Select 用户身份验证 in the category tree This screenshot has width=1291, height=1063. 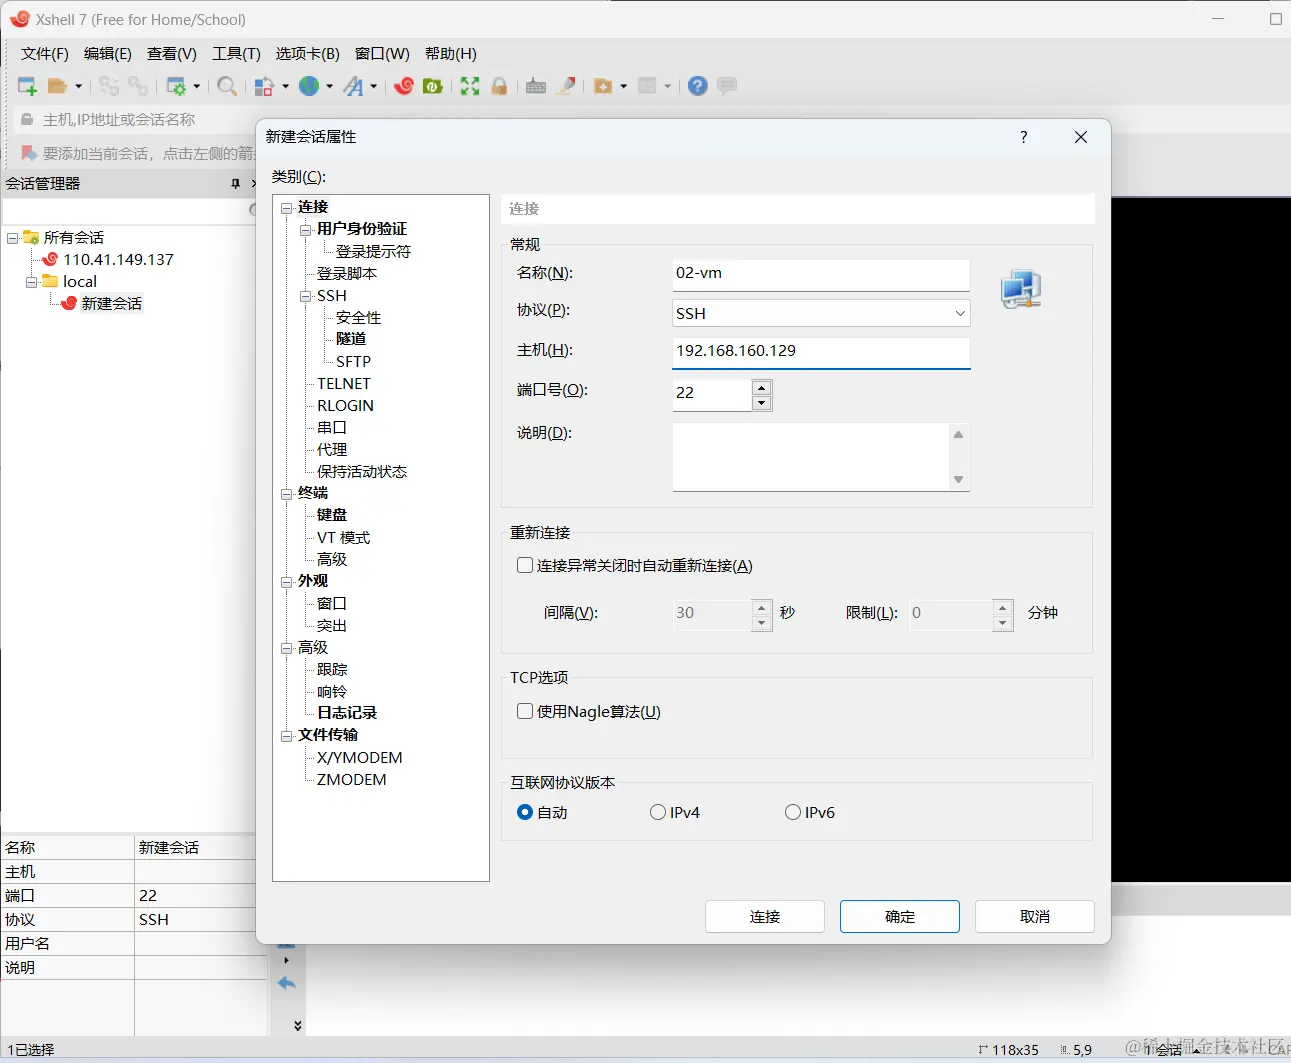tap(362, 229)
